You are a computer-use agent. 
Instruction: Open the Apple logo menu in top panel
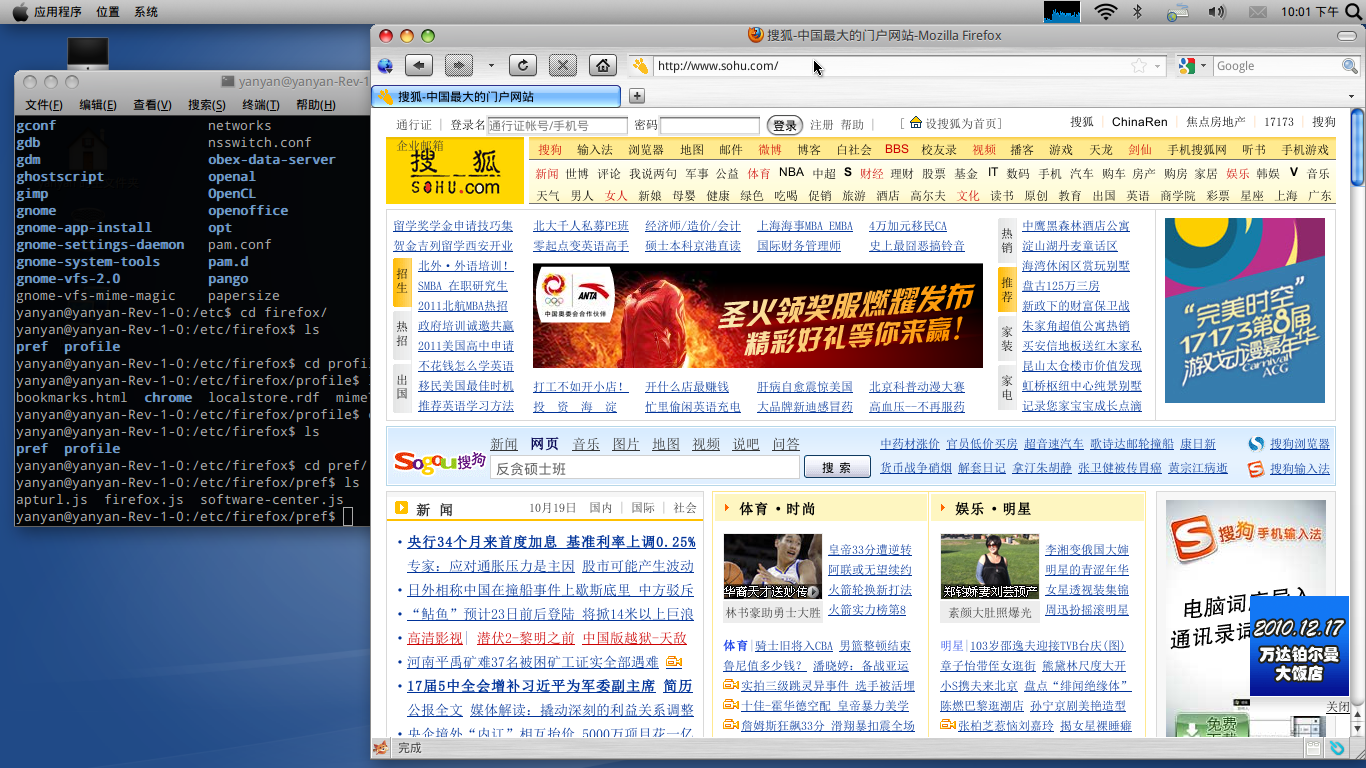19,11
